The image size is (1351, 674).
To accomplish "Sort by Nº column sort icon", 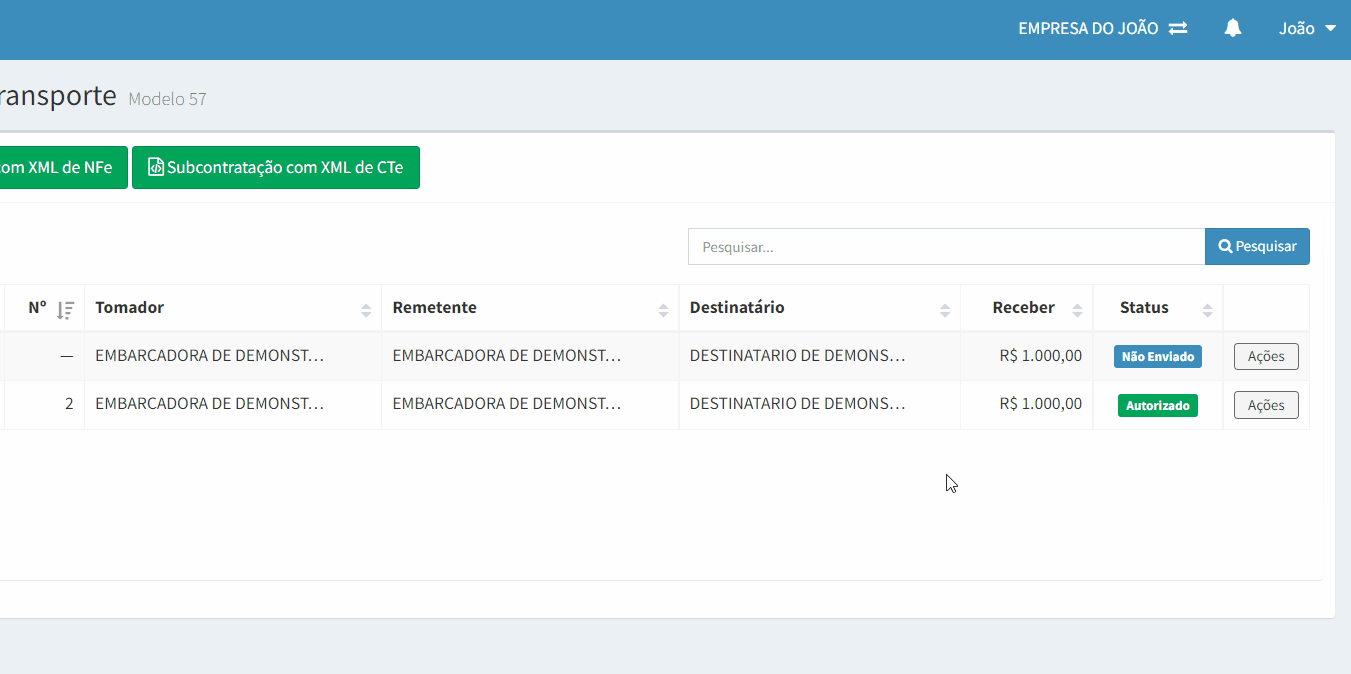I will (65, 309).
